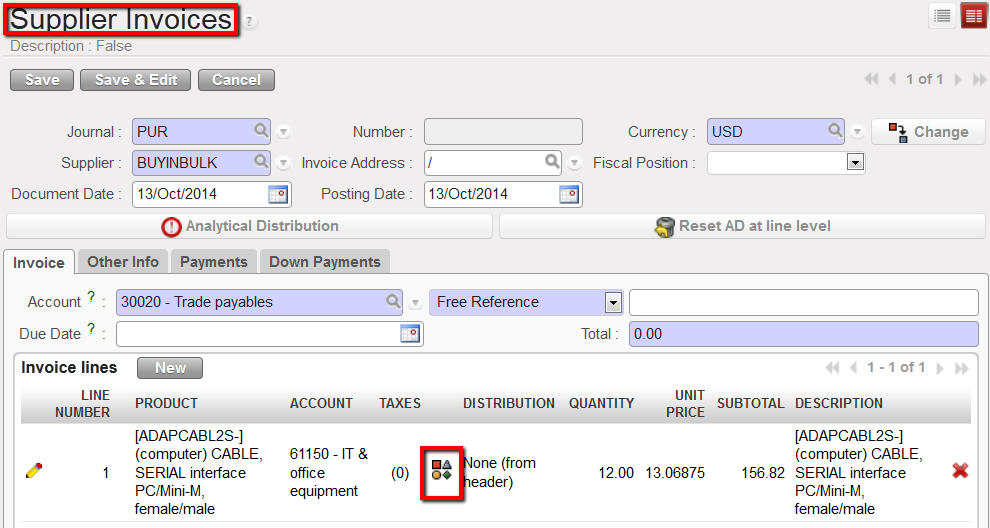Switch to the Other Info tab

point(123,262)
